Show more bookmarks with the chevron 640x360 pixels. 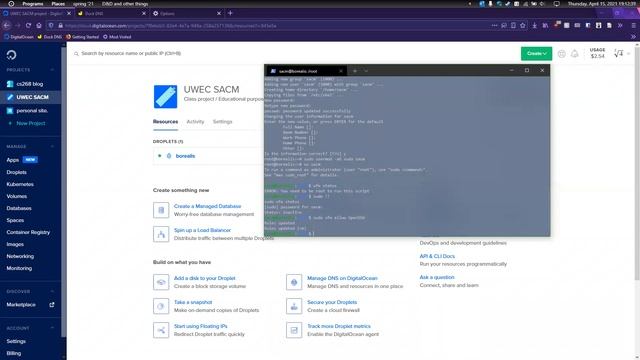pyautogui.click(x=633, y=37)
